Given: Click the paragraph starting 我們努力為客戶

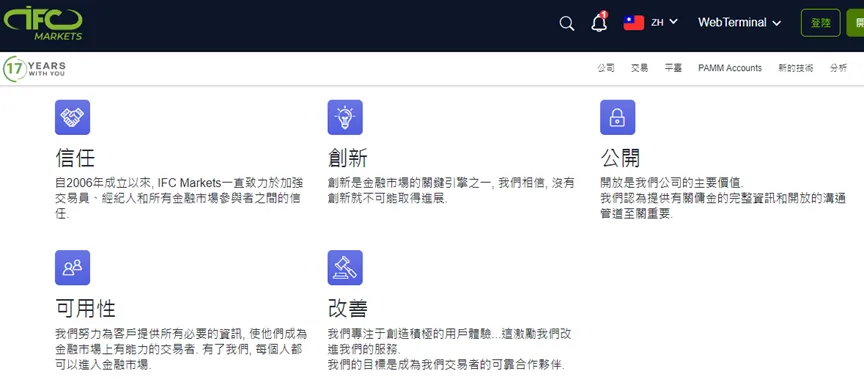Looking at the screenshot, I should [181, 349].
